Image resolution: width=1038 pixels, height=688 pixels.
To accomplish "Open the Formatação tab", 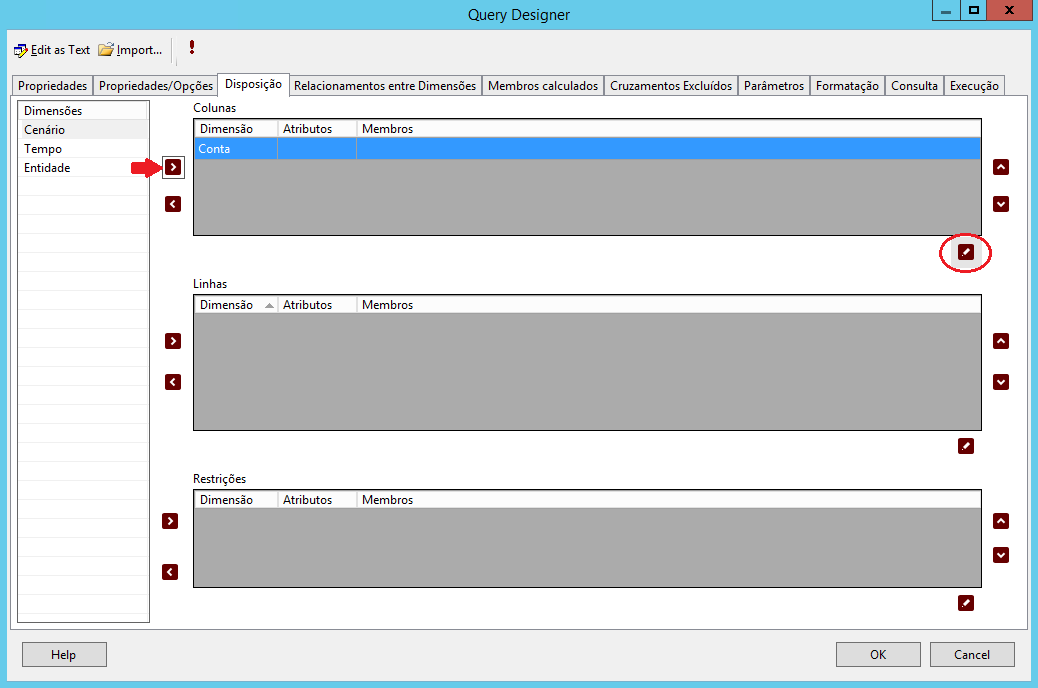I will pos(847,86).
